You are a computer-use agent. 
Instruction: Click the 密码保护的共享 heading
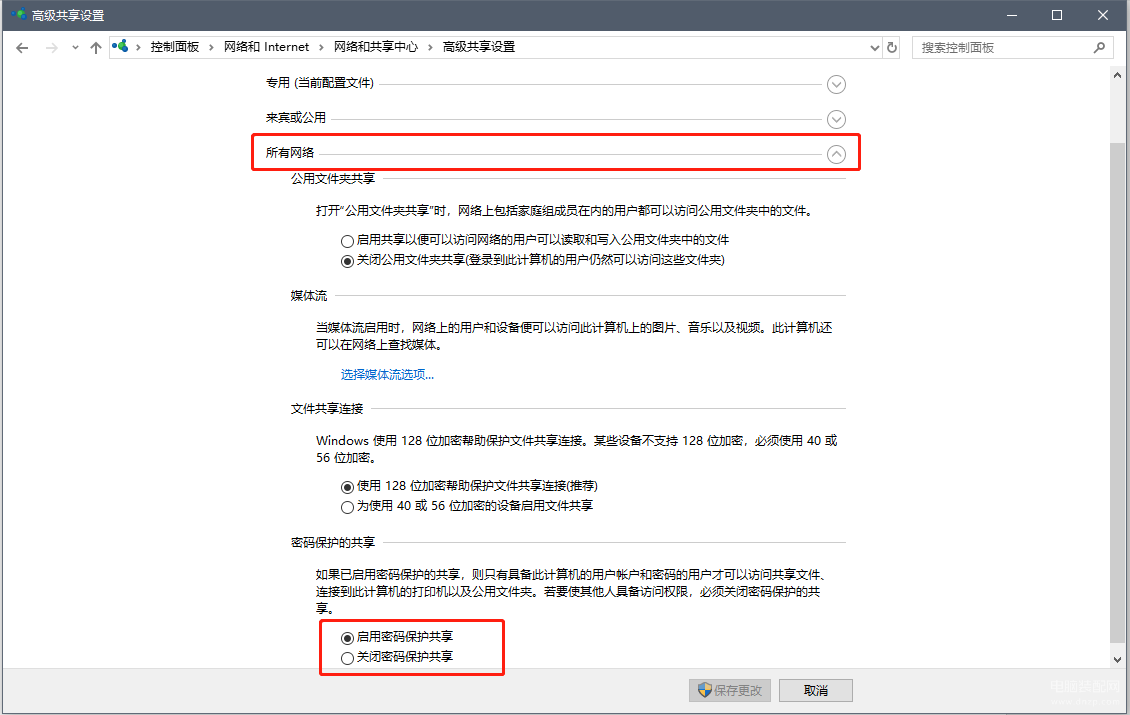pyautogui.click(x=333, y=542)
